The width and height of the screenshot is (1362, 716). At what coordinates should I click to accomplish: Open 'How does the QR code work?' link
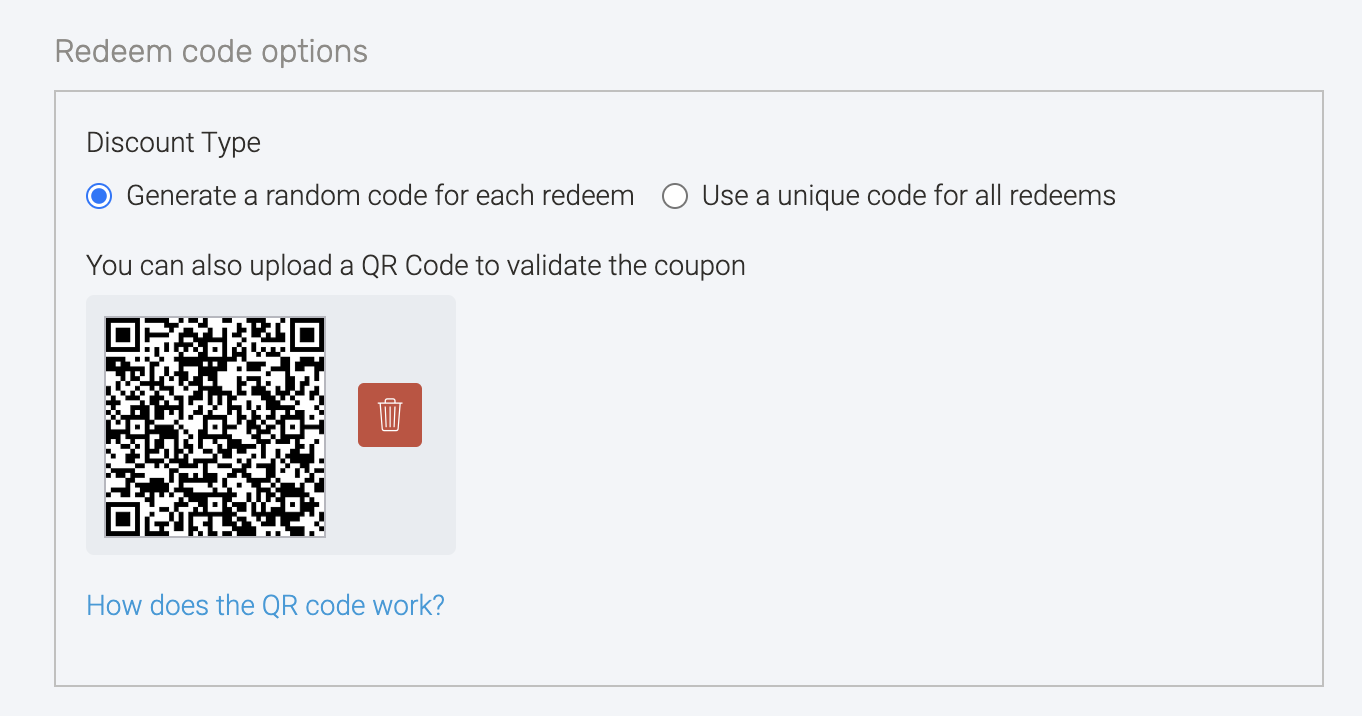[x=265, y=605]
